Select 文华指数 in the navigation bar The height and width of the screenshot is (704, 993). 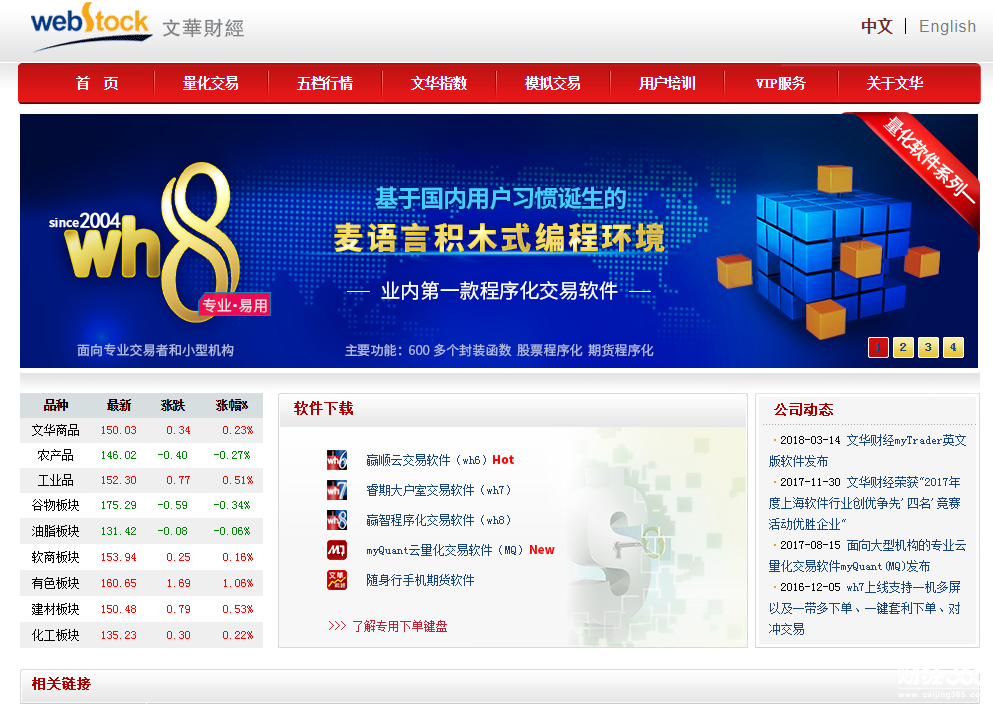coord(439,83)
